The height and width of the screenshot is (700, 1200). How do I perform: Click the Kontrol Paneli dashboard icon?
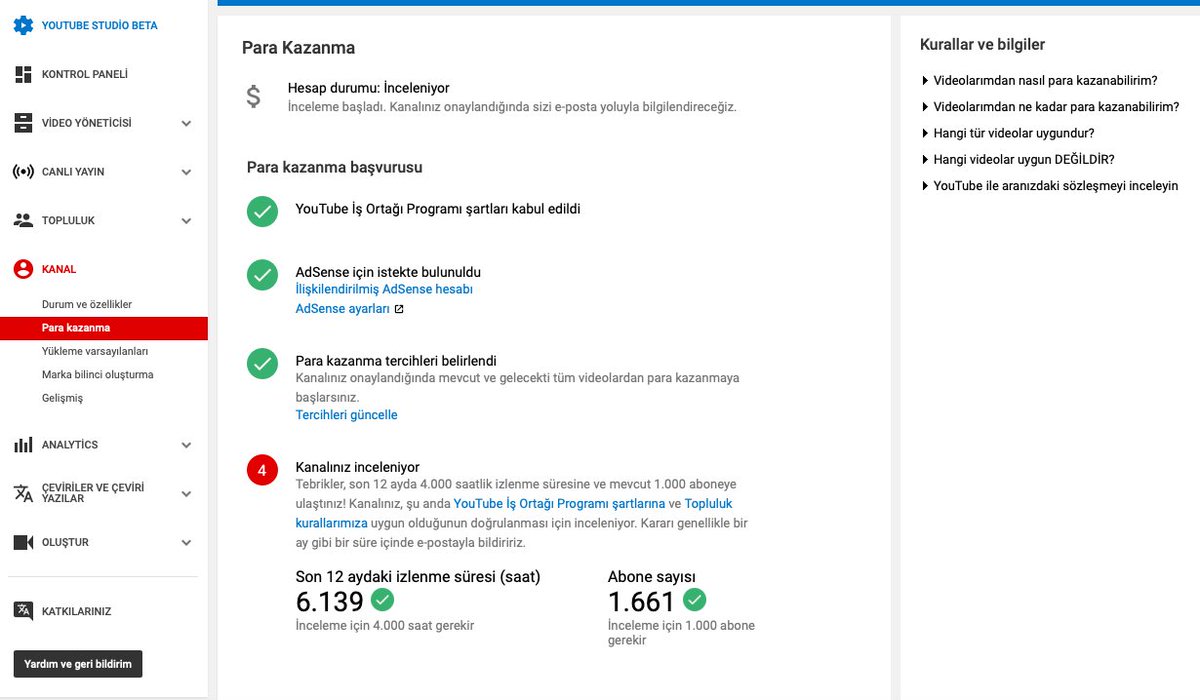[23, 74]
